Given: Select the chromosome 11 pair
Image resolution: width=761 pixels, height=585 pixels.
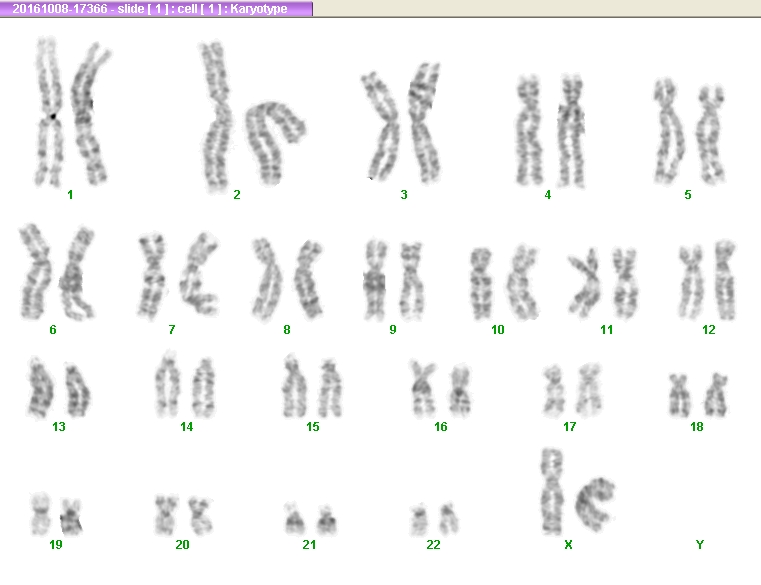Looking at the screenshot, I should [602, 283].
